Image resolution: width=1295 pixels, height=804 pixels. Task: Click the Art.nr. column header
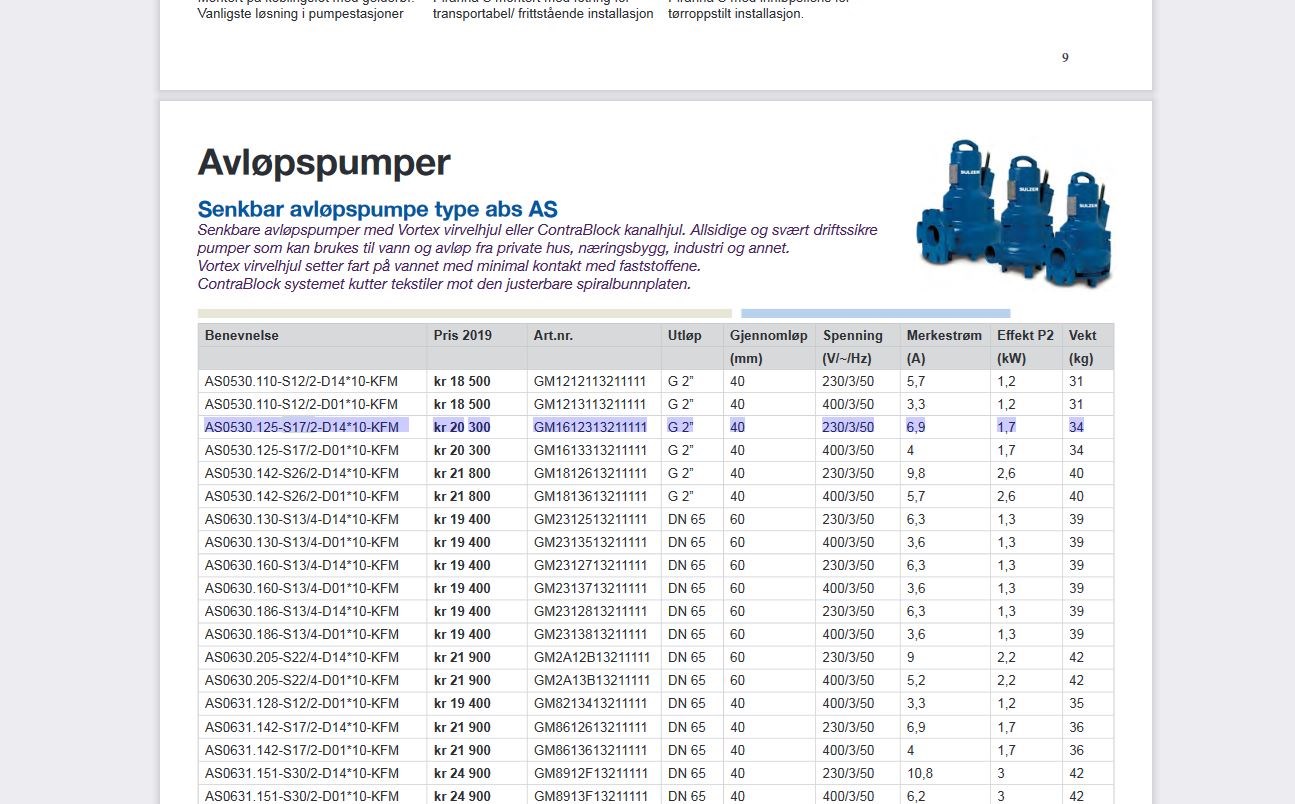tap(554, 336)
